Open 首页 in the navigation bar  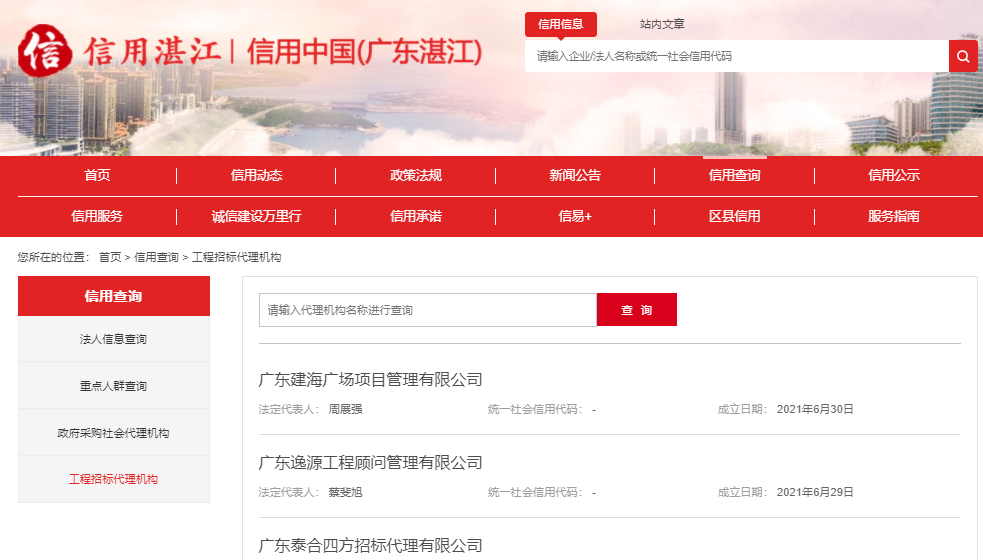point(97,176)
